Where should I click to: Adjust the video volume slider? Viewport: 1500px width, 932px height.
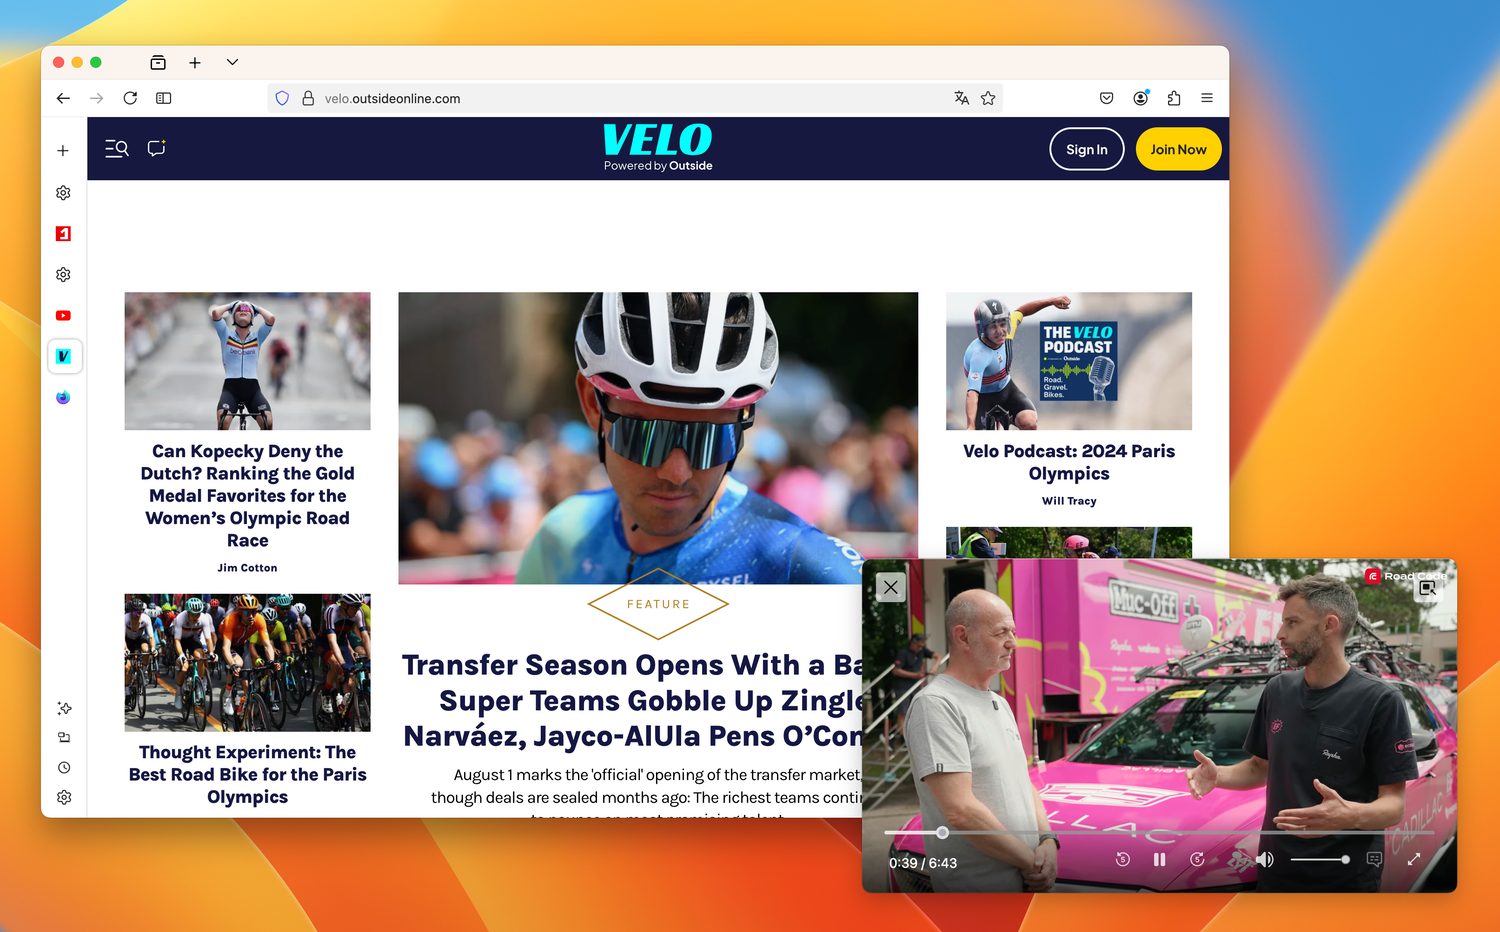[1320, 859]
